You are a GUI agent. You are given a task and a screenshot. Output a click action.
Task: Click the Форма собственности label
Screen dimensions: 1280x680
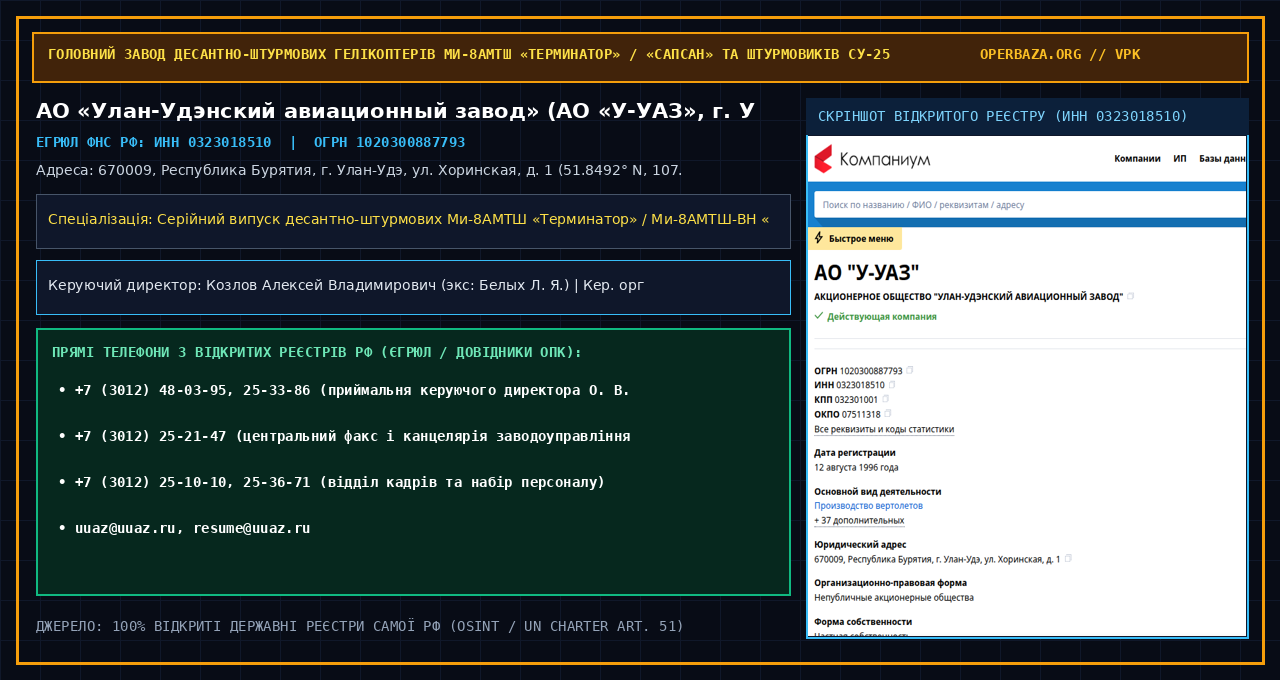coord(863,621)
